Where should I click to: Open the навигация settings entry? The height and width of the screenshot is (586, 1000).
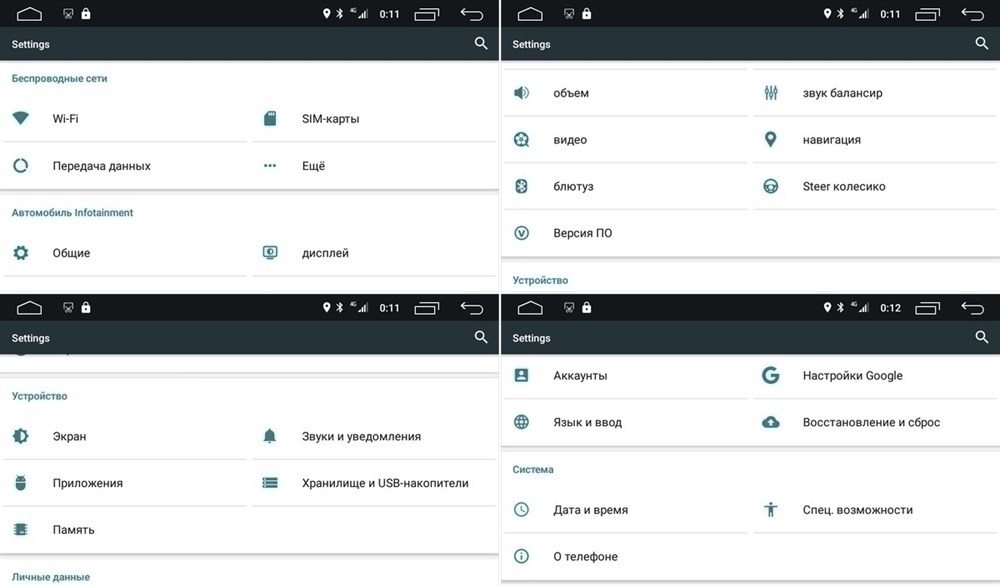pyautogui.click(x=831, y=140)
